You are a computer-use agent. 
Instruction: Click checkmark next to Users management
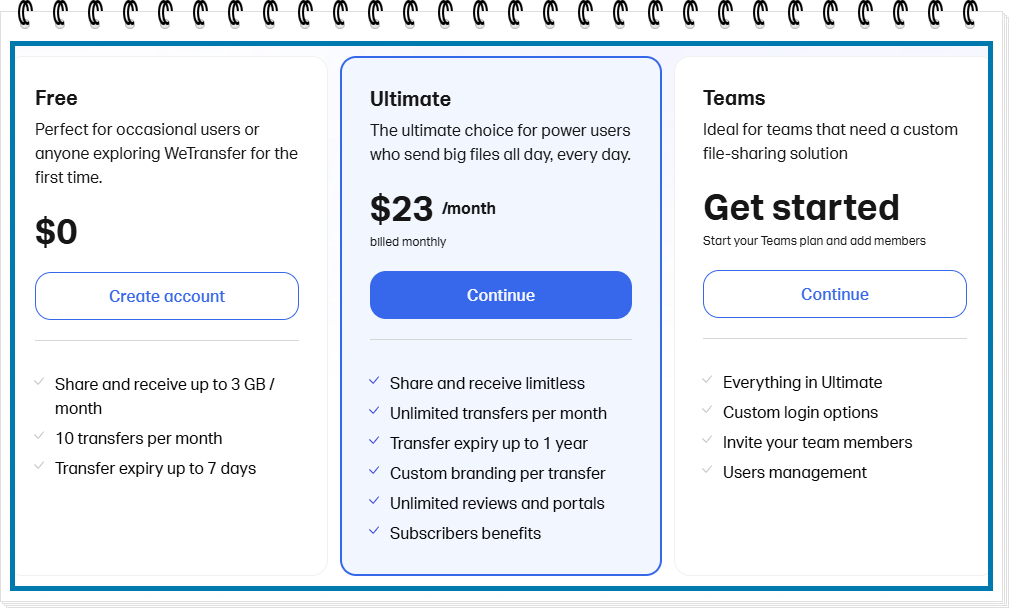click(707, 470)
